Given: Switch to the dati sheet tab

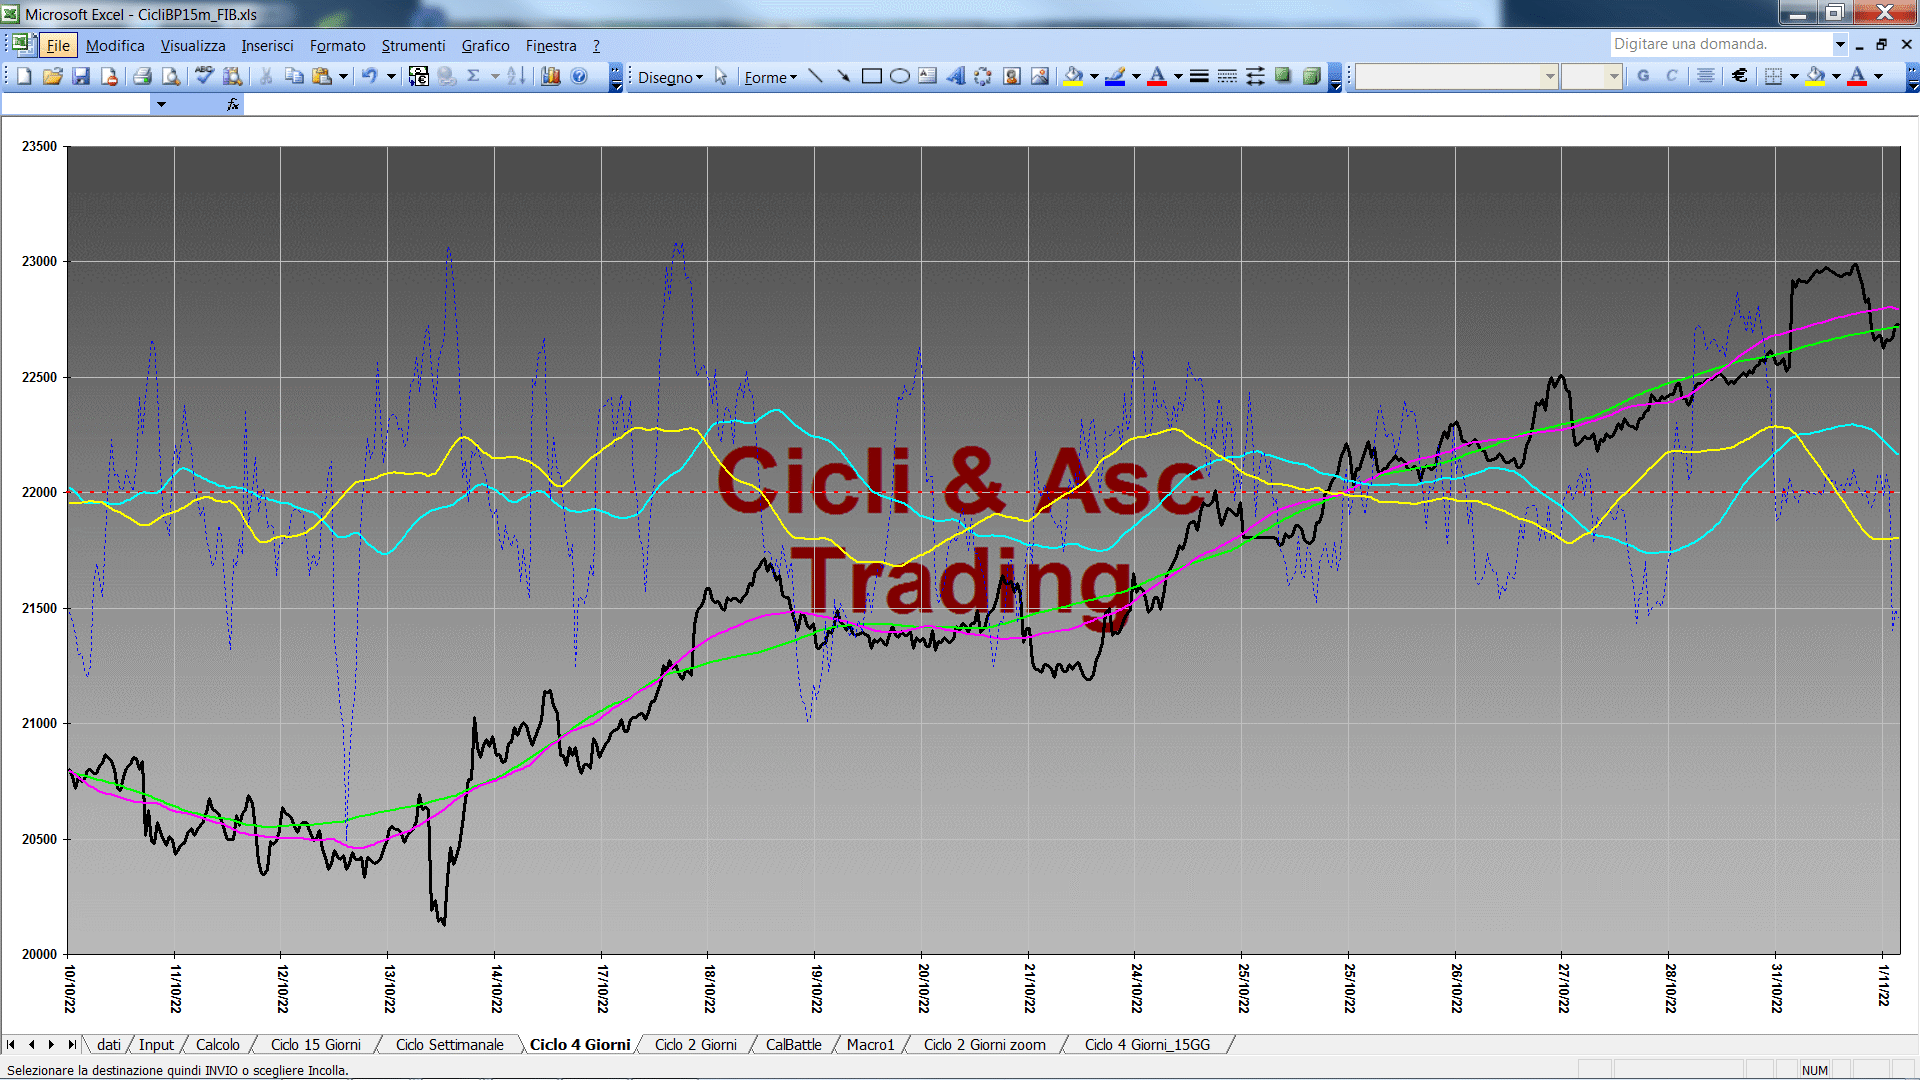Looking at the screenshot, I should (109, 1045).
